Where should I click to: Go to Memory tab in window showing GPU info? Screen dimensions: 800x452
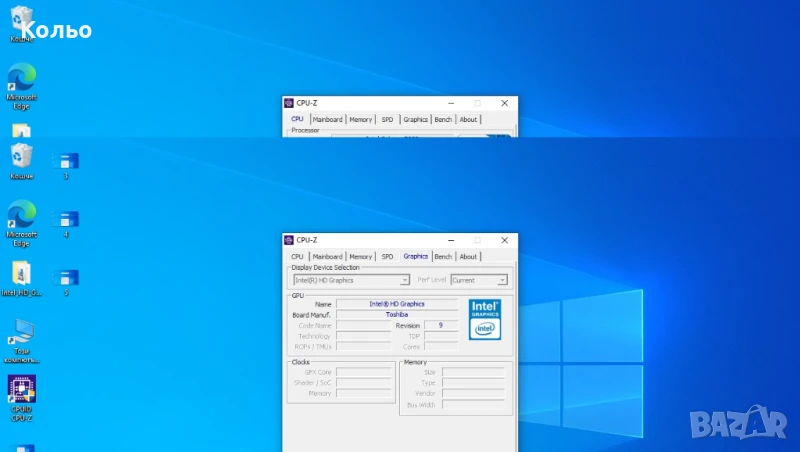point(361,257)
